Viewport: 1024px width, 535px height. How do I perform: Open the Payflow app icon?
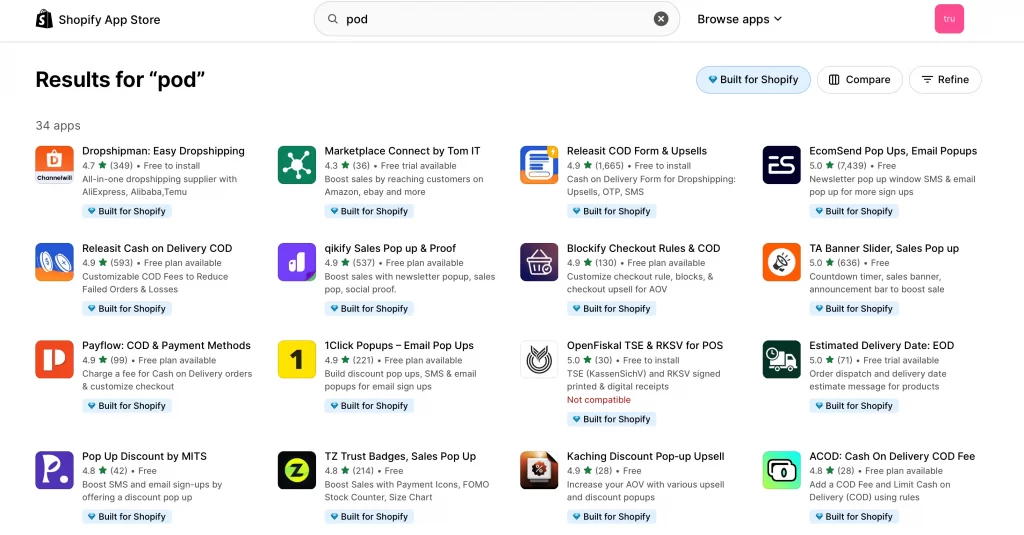pos(54,359)
